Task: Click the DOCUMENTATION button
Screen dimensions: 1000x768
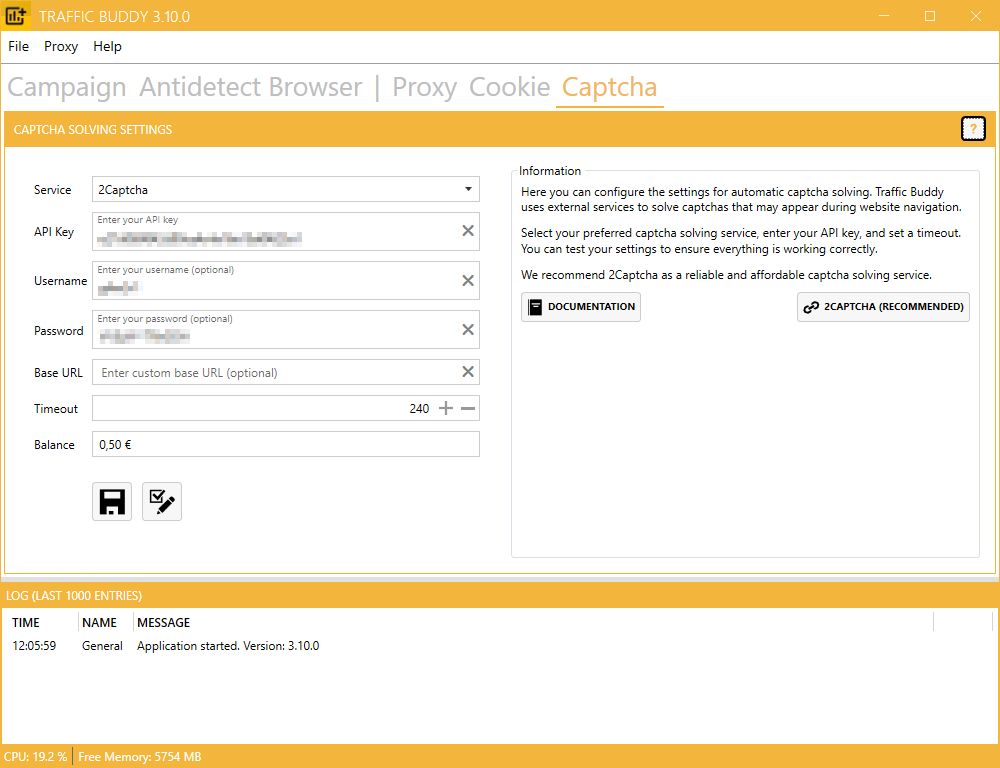Action: click(580, 307)
